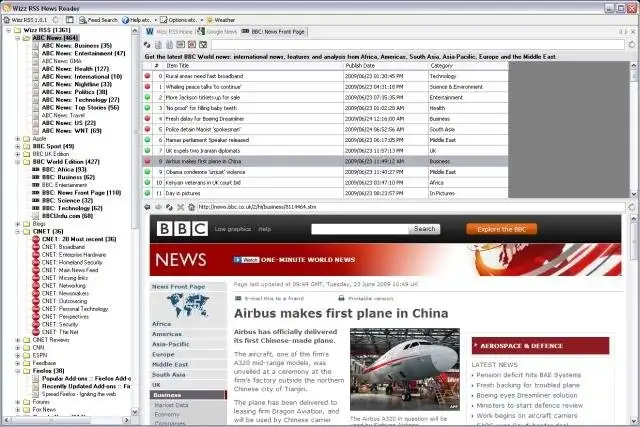The width and height of the screenshot is (640, 427).
Task: Open the Help etc. menu
Action: pos(136,20)
